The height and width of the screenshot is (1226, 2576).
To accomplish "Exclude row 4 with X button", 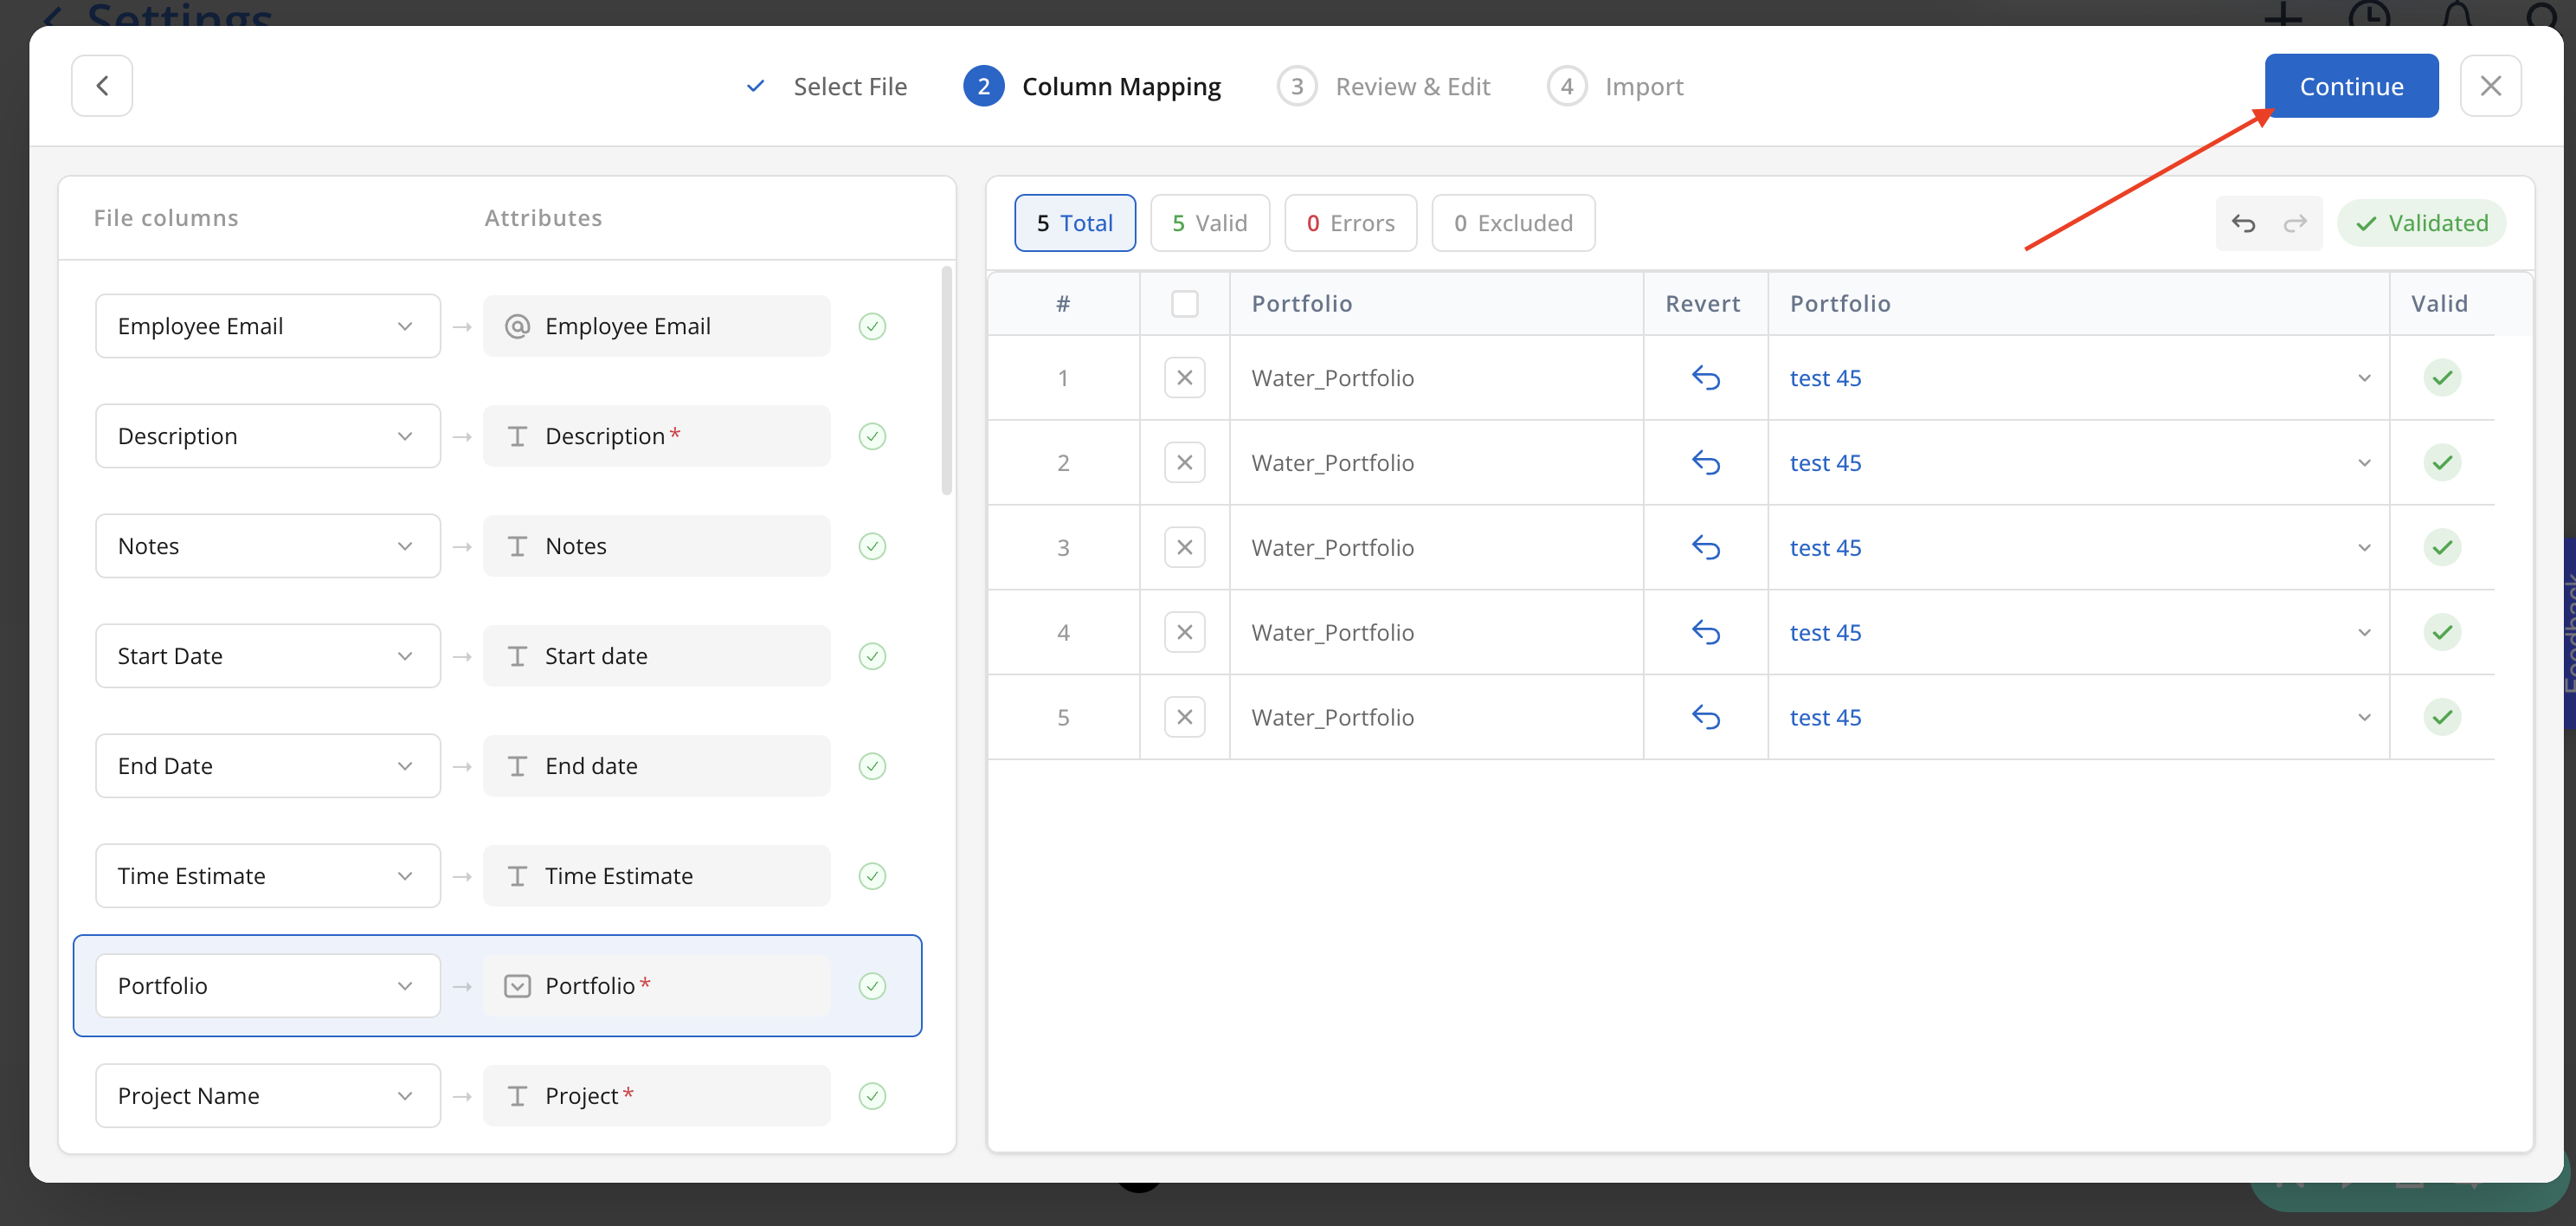I will click(1184, 632).
